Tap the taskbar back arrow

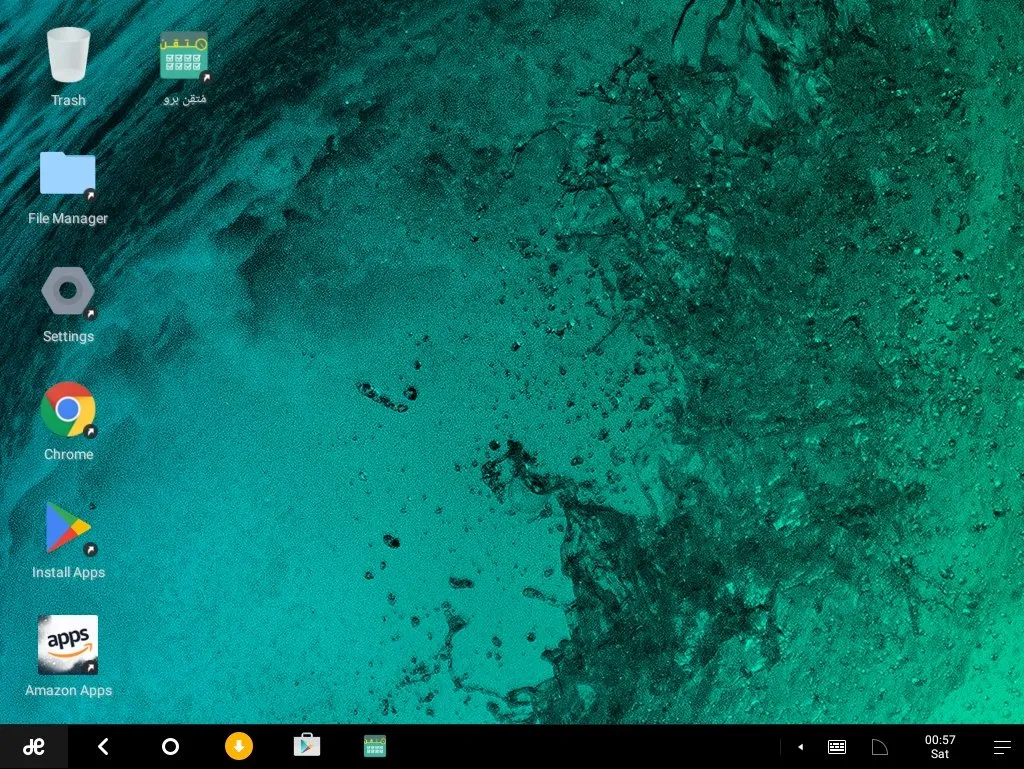tap(103, 747)
